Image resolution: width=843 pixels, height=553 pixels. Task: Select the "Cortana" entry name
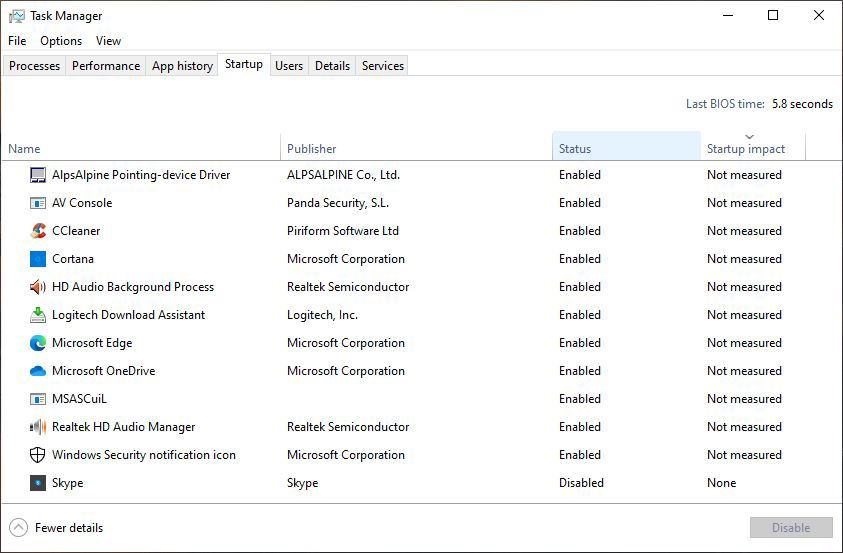tap(73, 259)
